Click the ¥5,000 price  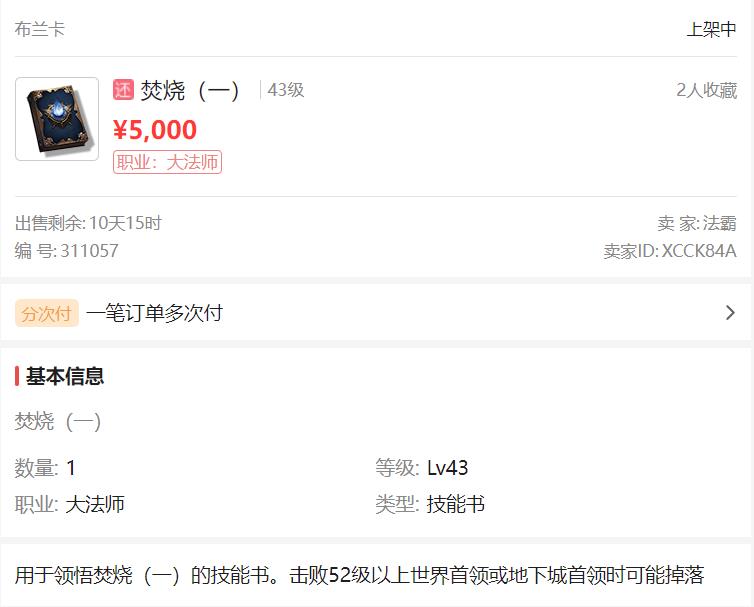[155, 130]
